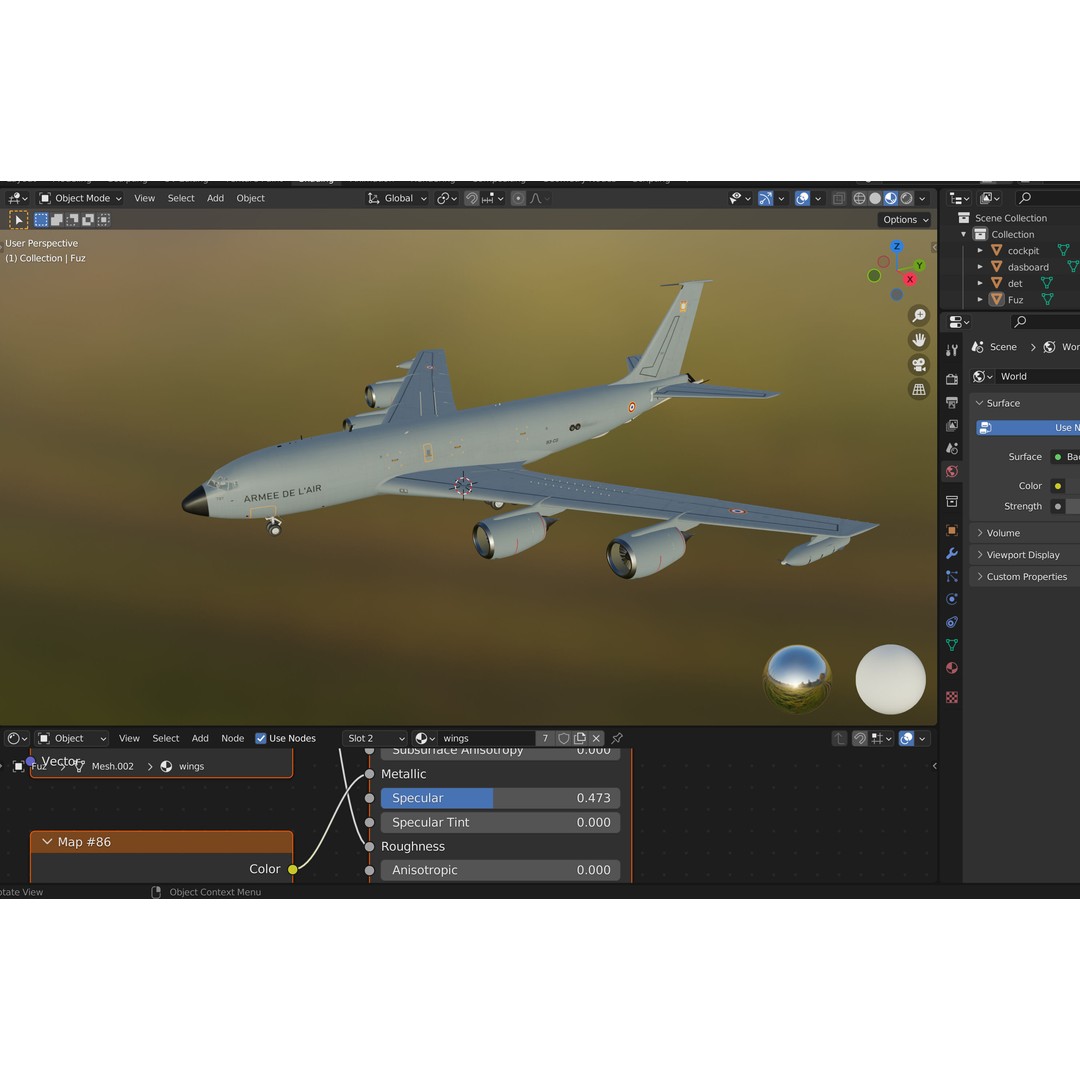Click the Use Nodes button in World
The height and width of the screenshot is (1080, 1080).
tap(1028, 428)
